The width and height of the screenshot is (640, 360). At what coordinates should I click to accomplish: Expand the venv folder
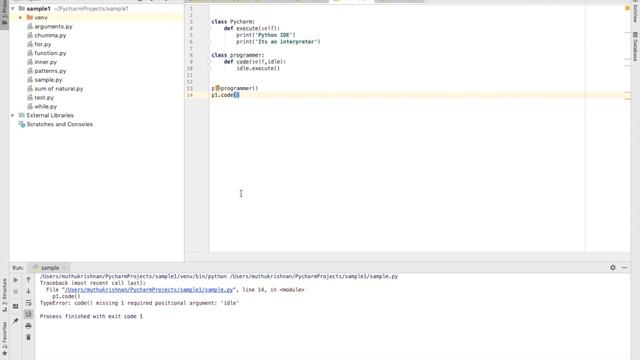[21, 18]
